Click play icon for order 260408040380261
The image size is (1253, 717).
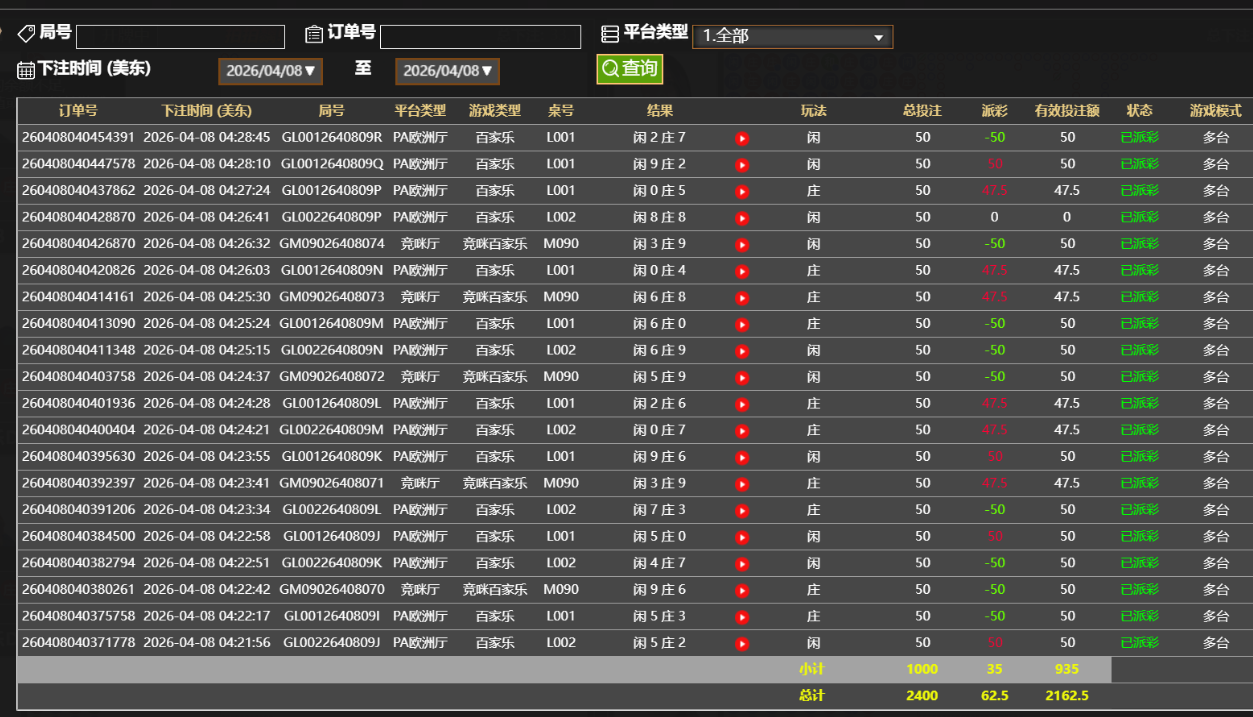(x=742, y=590)
